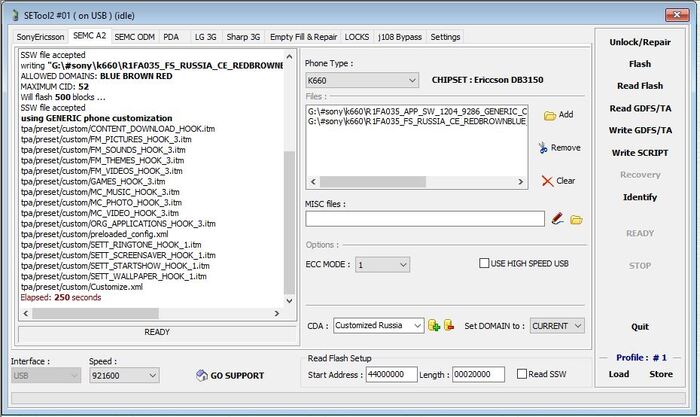Click the Files list horizontal scrollbar thumb
Image resolution: width=700 pixels, height=417 pixels.
373,182
